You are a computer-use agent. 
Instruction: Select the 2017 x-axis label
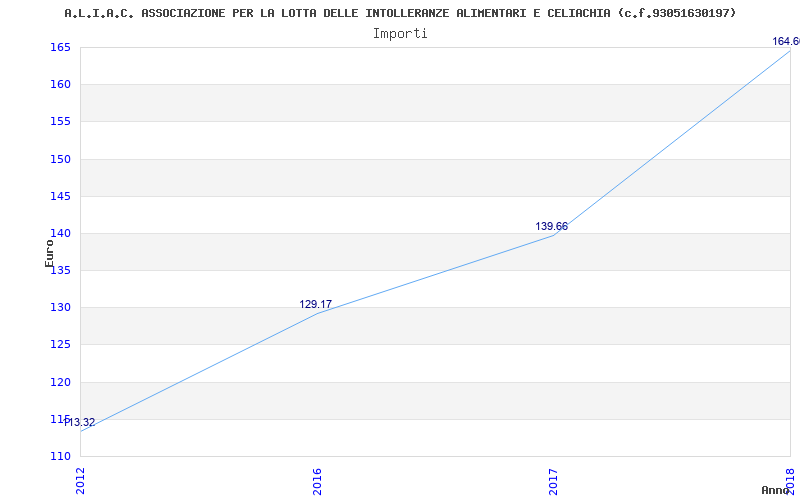554,481
